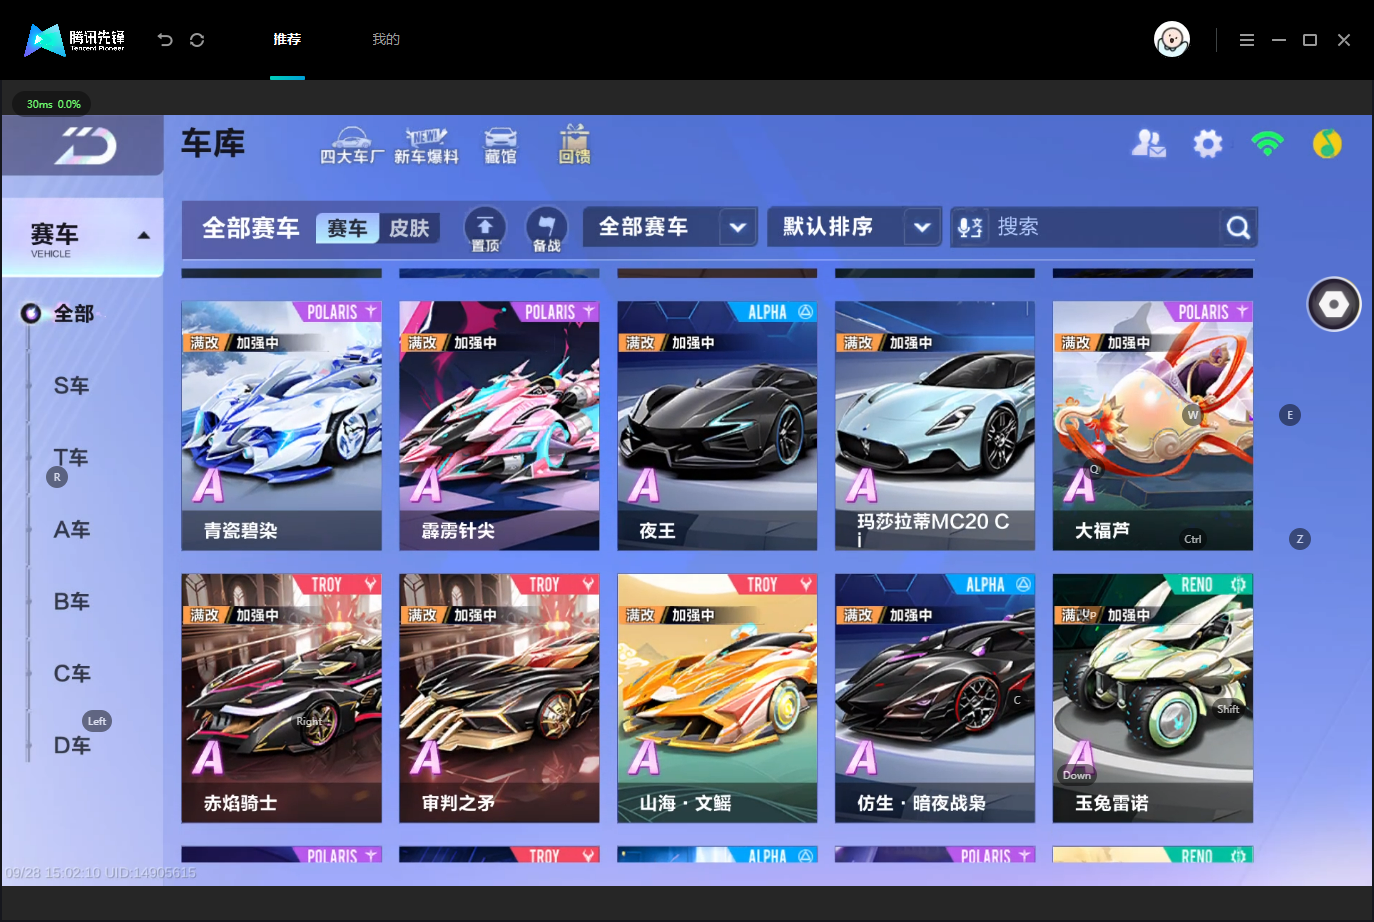Expand the 全部赛车 filter dropdown
This screenshot has width=1374, height=922.
pos(671,227)
